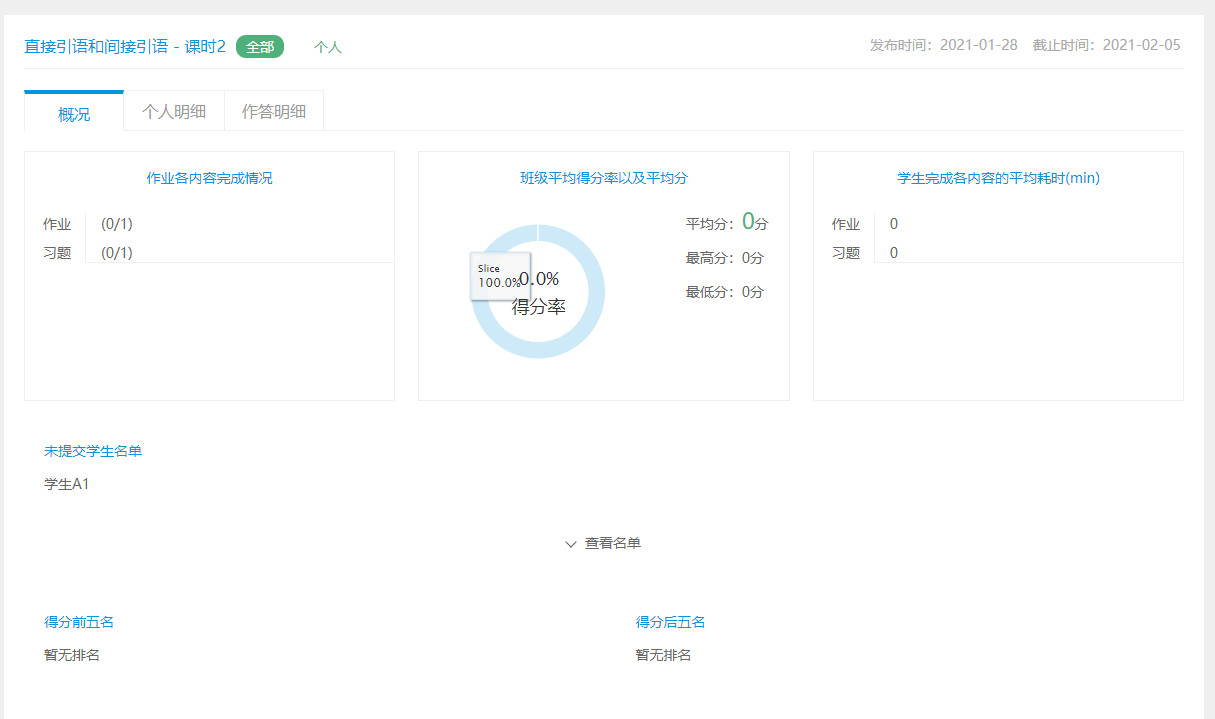Image resolution: width=1215 pixels, height=719 pixels.
Task: Switch to the 个人明细 tab
Action: [x=174, y=111]
